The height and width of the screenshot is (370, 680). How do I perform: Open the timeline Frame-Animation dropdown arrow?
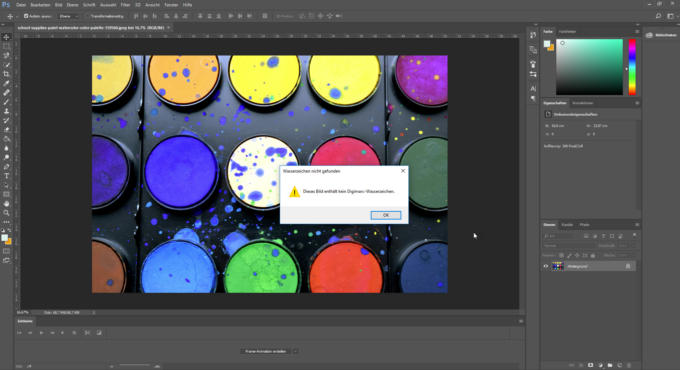point(295,351)
